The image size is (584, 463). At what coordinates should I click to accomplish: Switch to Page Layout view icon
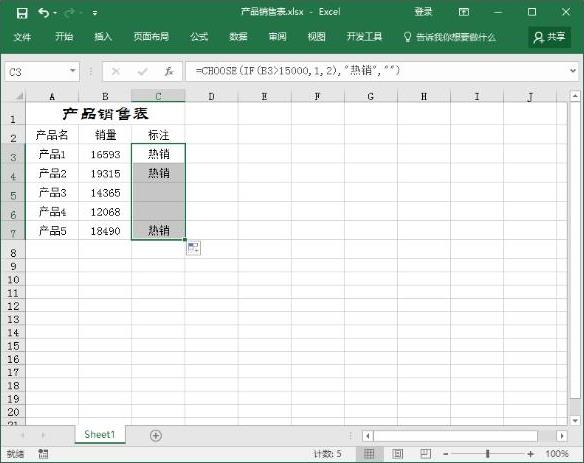pyautogui.click(x=397, y=454)
